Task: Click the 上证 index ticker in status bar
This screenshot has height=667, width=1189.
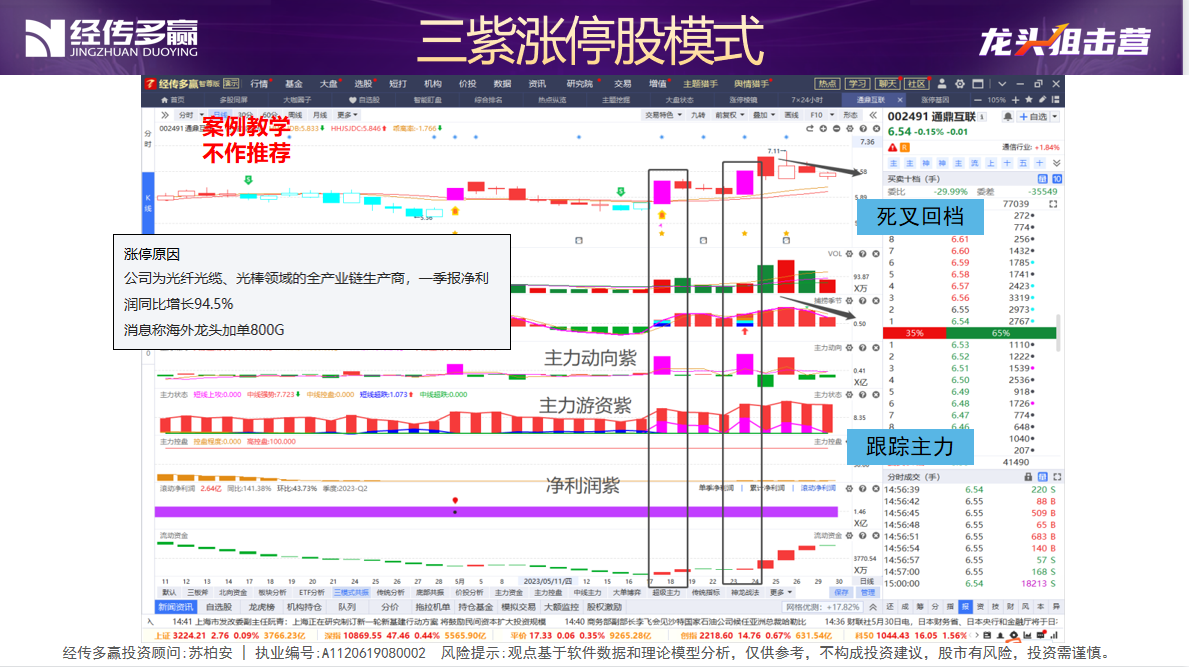Action: (229, 636)
